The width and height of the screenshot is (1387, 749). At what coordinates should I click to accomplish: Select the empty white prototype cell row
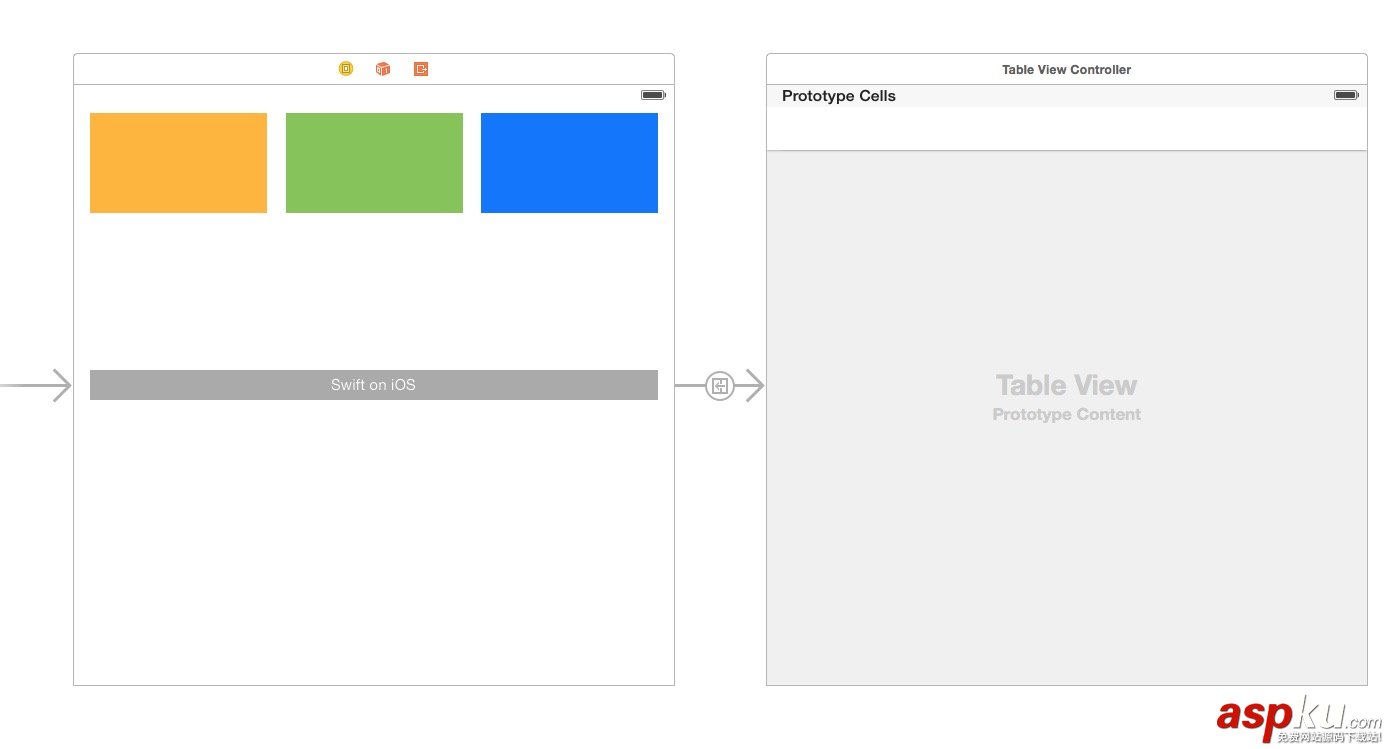1066,129
